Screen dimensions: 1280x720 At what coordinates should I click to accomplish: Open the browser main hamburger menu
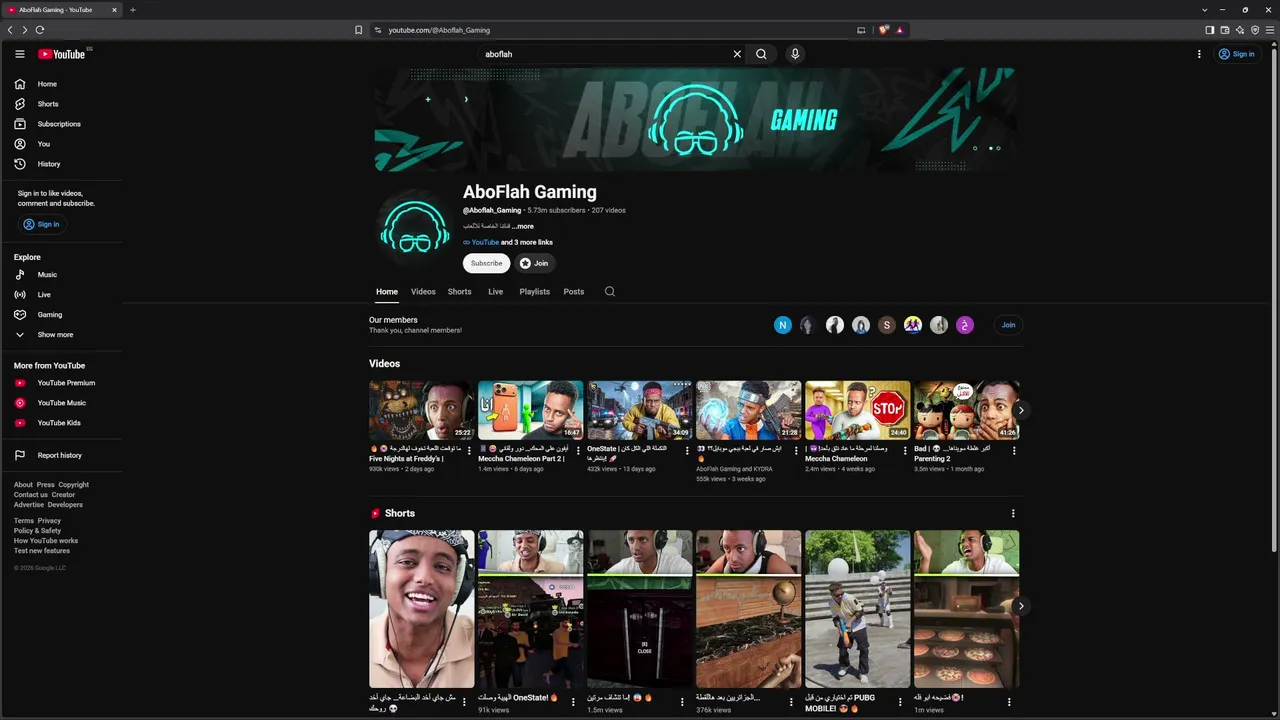click(1271, 30)
